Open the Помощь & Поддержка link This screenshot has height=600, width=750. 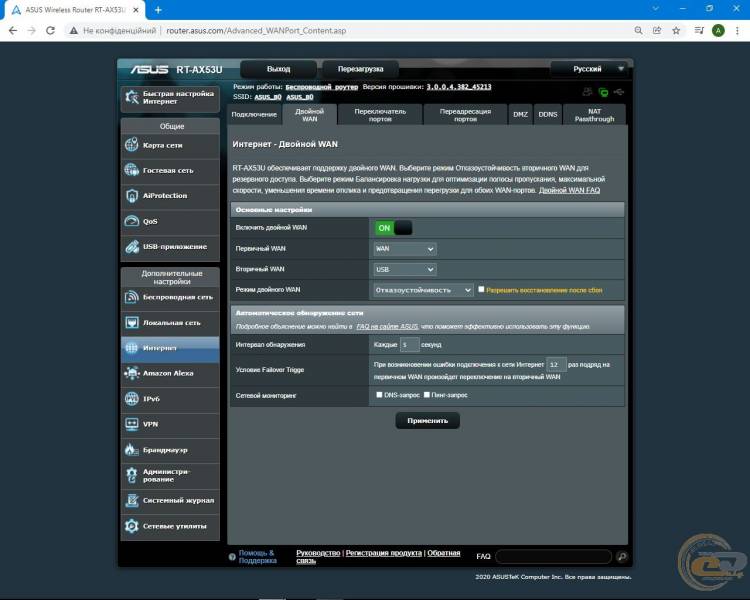(257, 556)
